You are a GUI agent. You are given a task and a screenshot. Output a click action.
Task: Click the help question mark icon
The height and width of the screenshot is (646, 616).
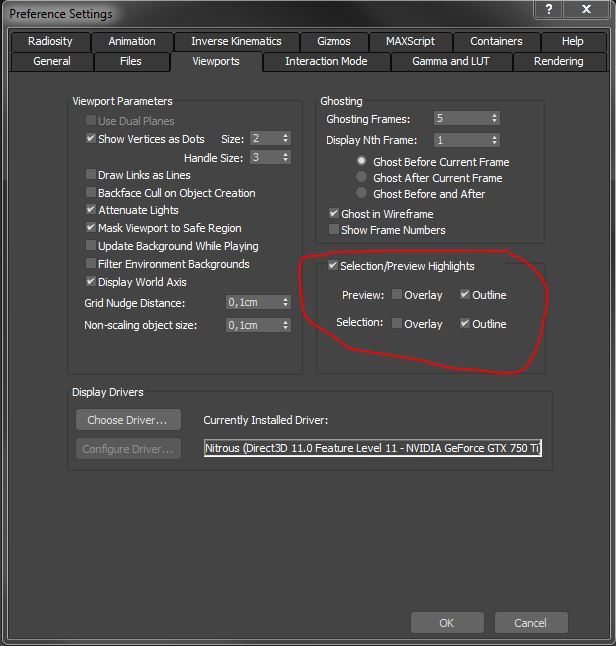tap(549, 11)
